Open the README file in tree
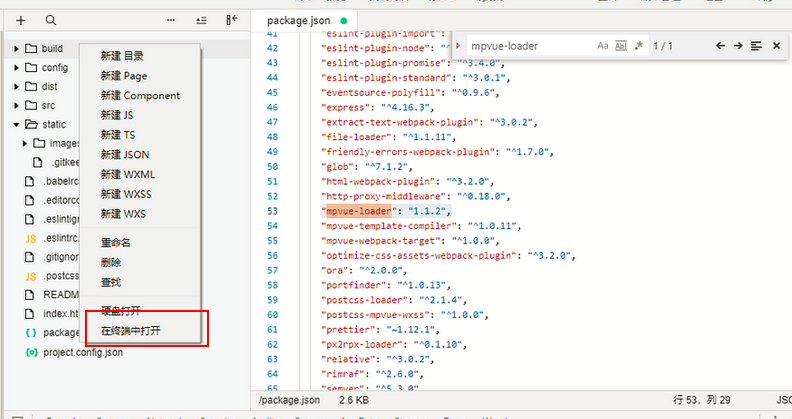This screenshot has width=792, height=419. point(61,295)
